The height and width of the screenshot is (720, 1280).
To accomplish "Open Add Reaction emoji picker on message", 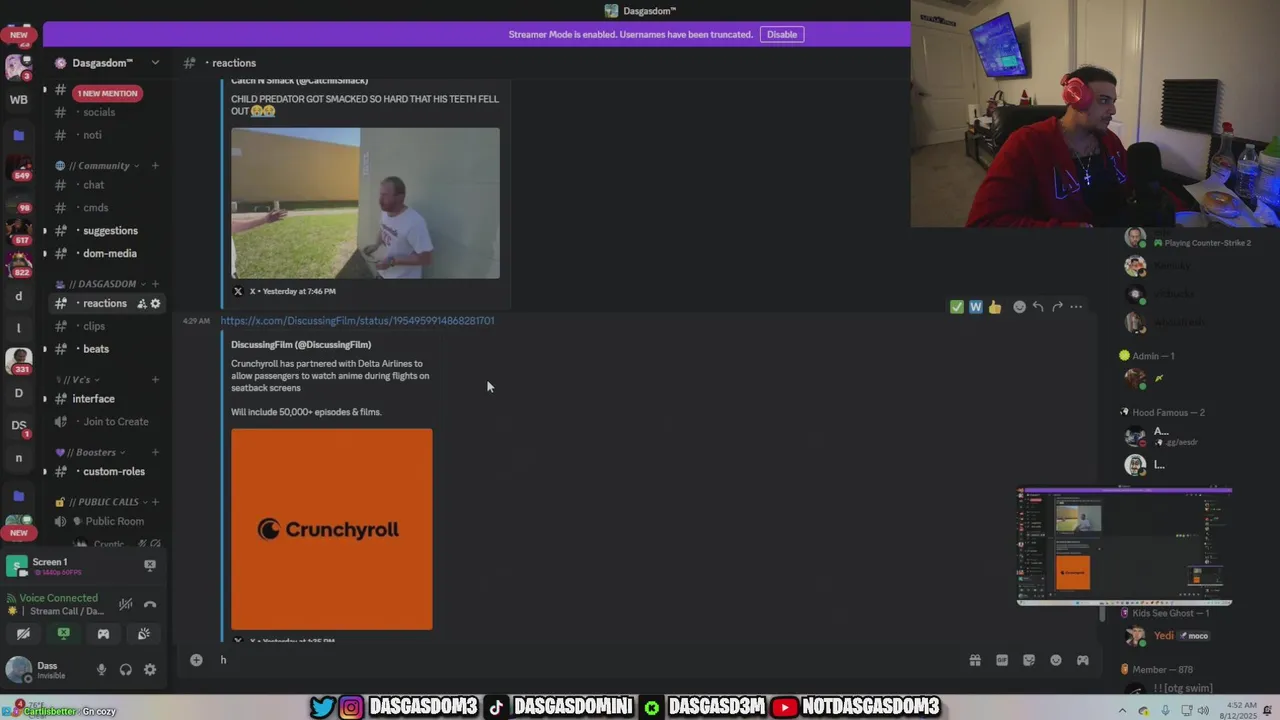I will (1019, 307).
